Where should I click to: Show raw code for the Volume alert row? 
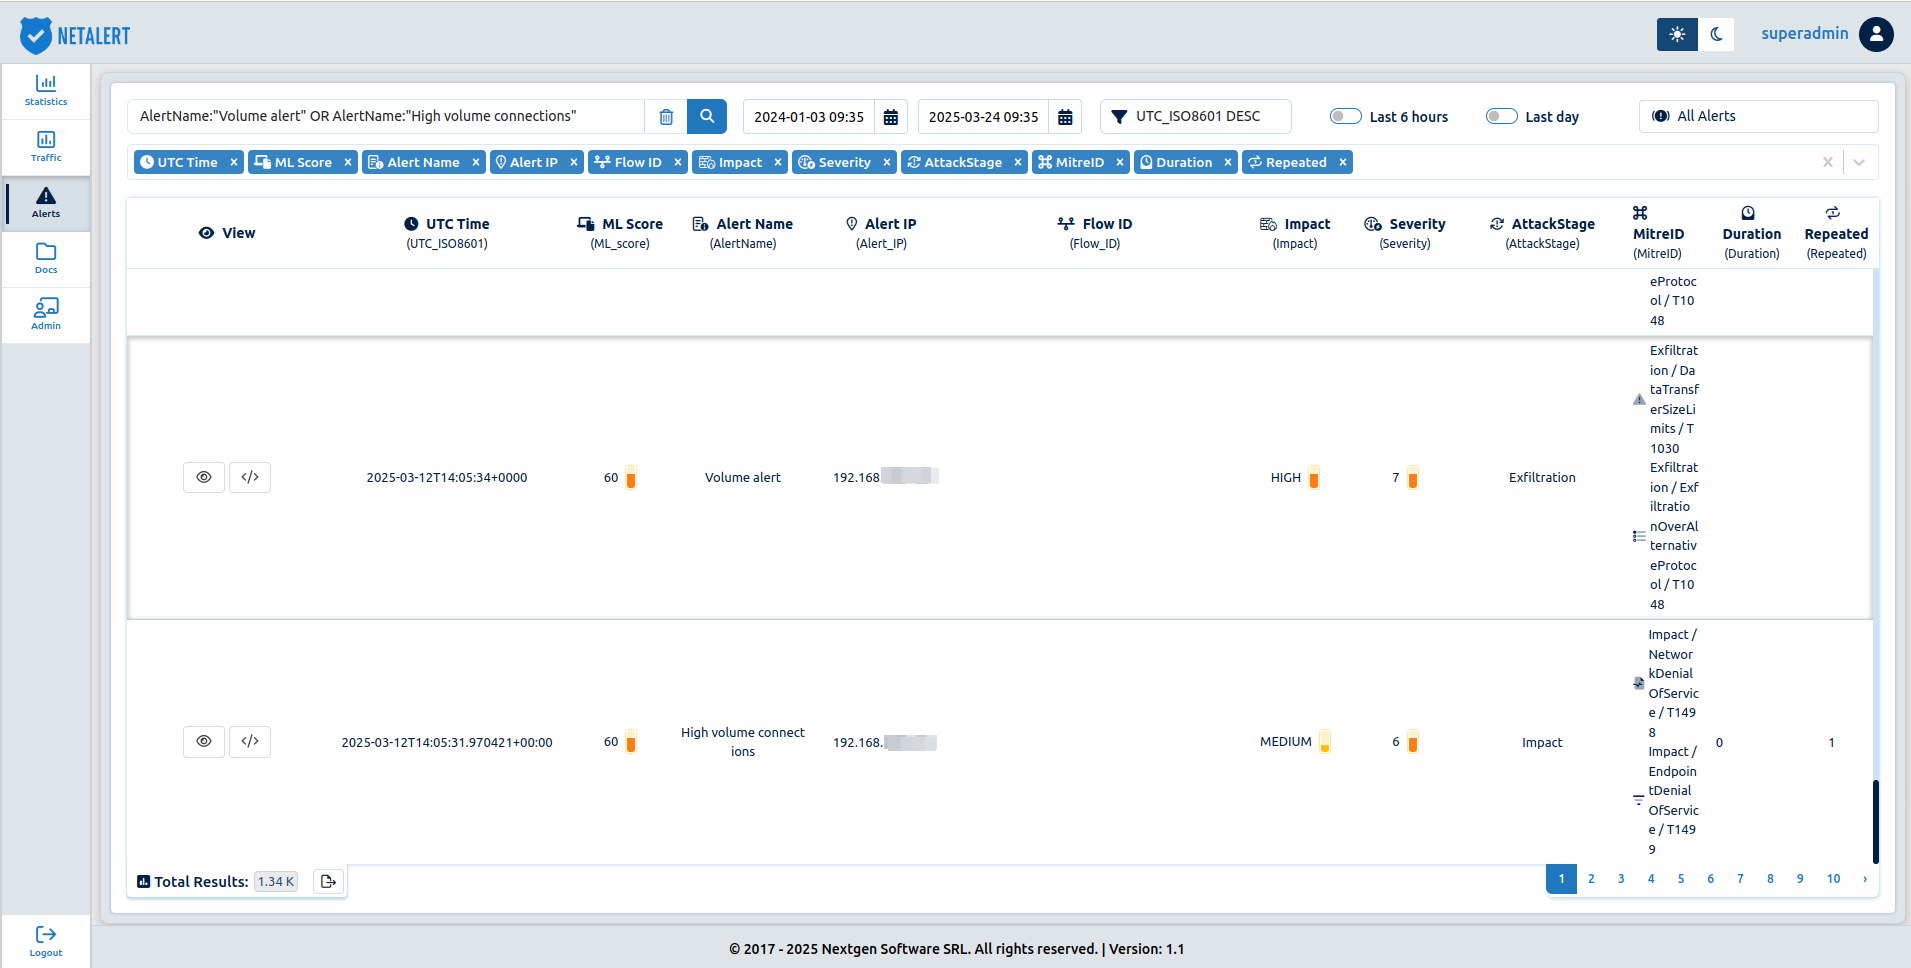[250, 477]
